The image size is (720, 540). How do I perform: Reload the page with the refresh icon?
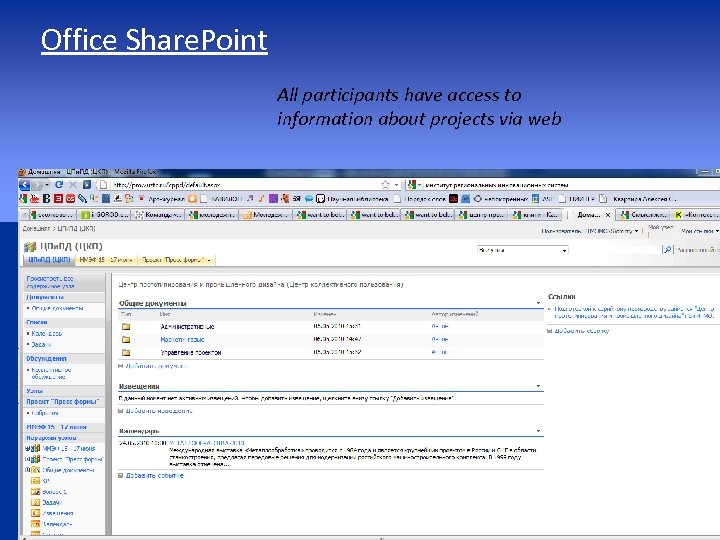(x=59, y=185)
